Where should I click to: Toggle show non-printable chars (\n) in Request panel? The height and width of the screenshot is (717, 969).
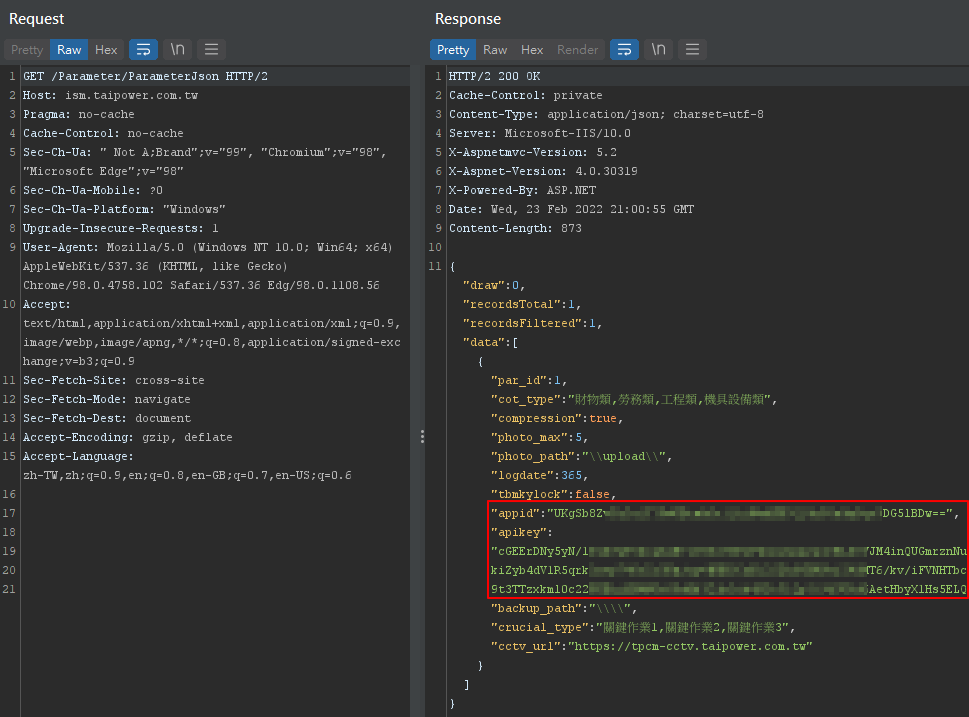(x=177, y=49)
